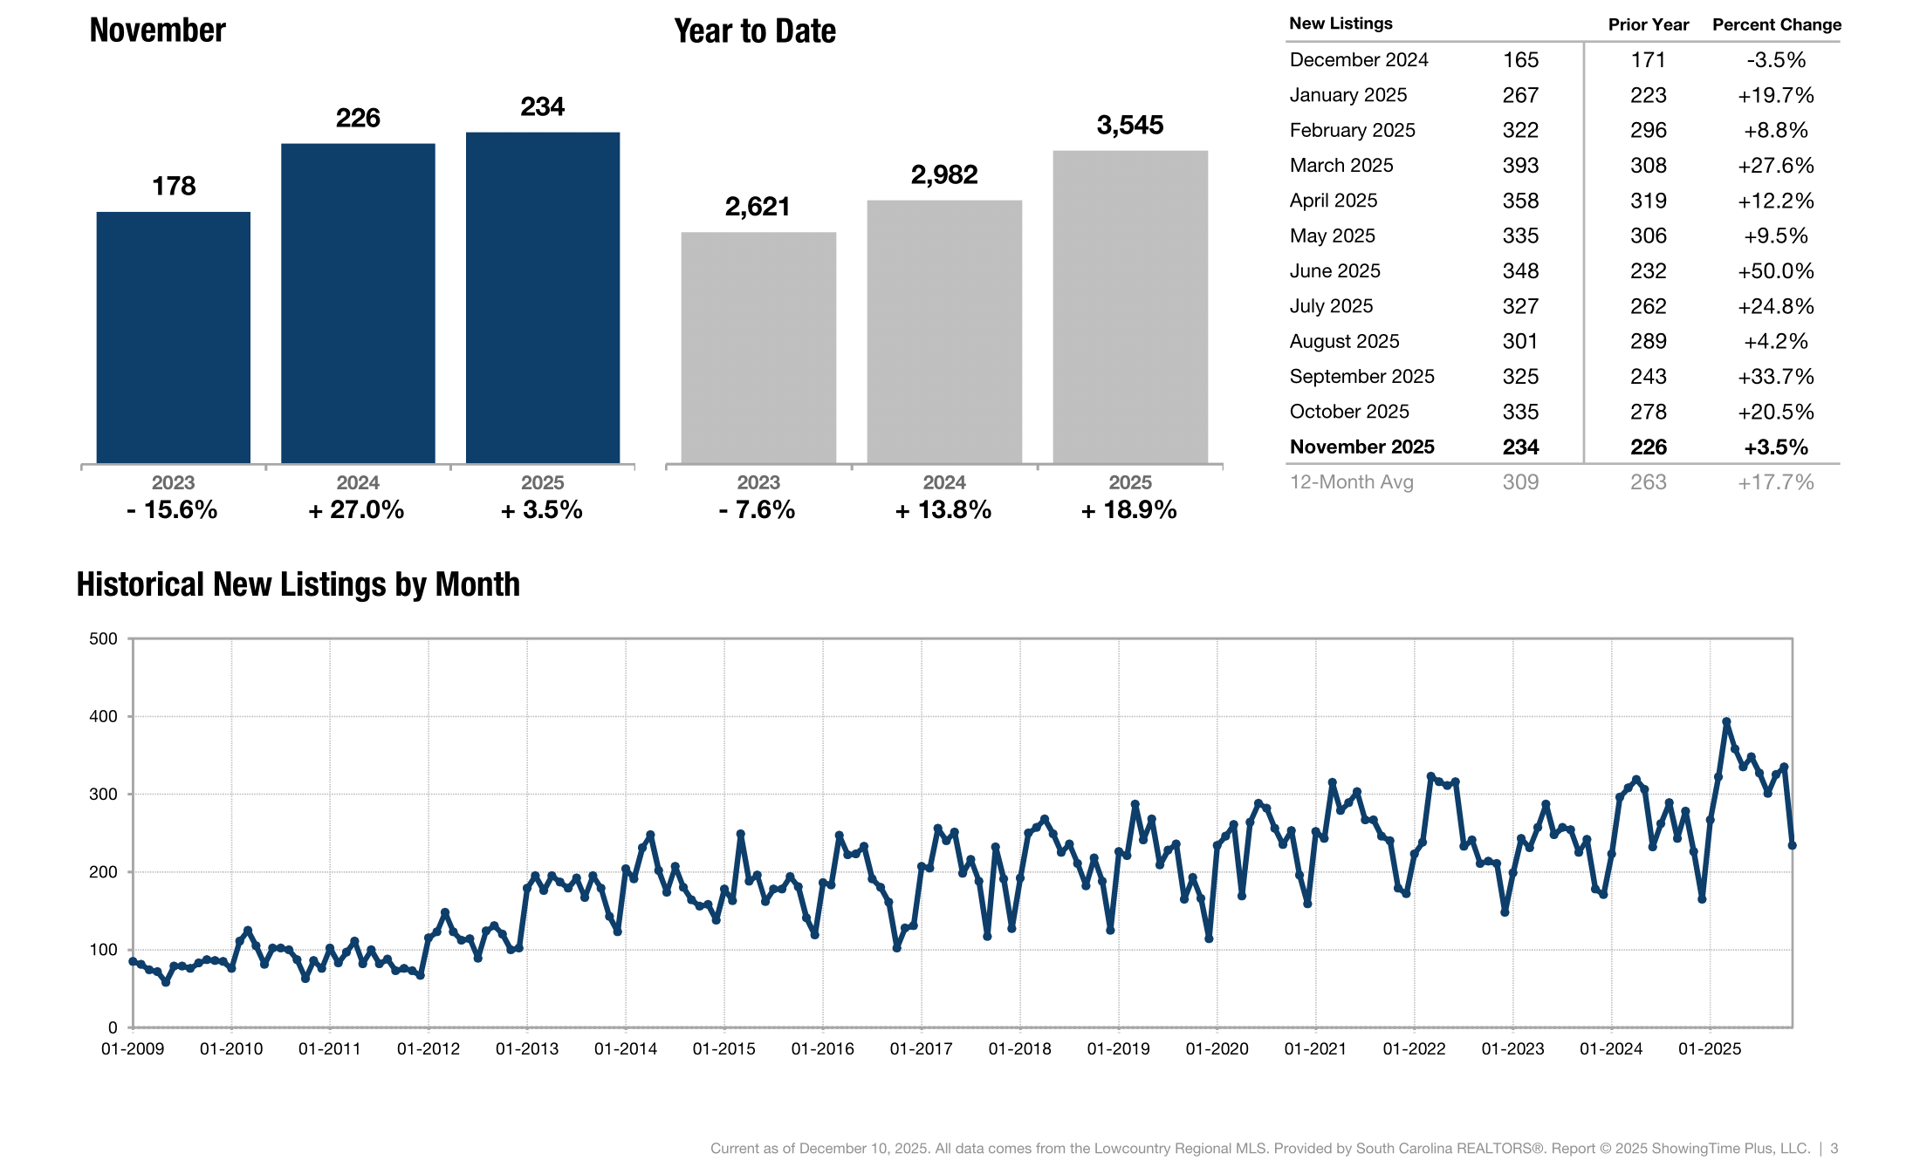The height and width of the screenshot is (1167, 1920).
Task: Click the December 2024 row value 165
Action: coord(1520,60)
